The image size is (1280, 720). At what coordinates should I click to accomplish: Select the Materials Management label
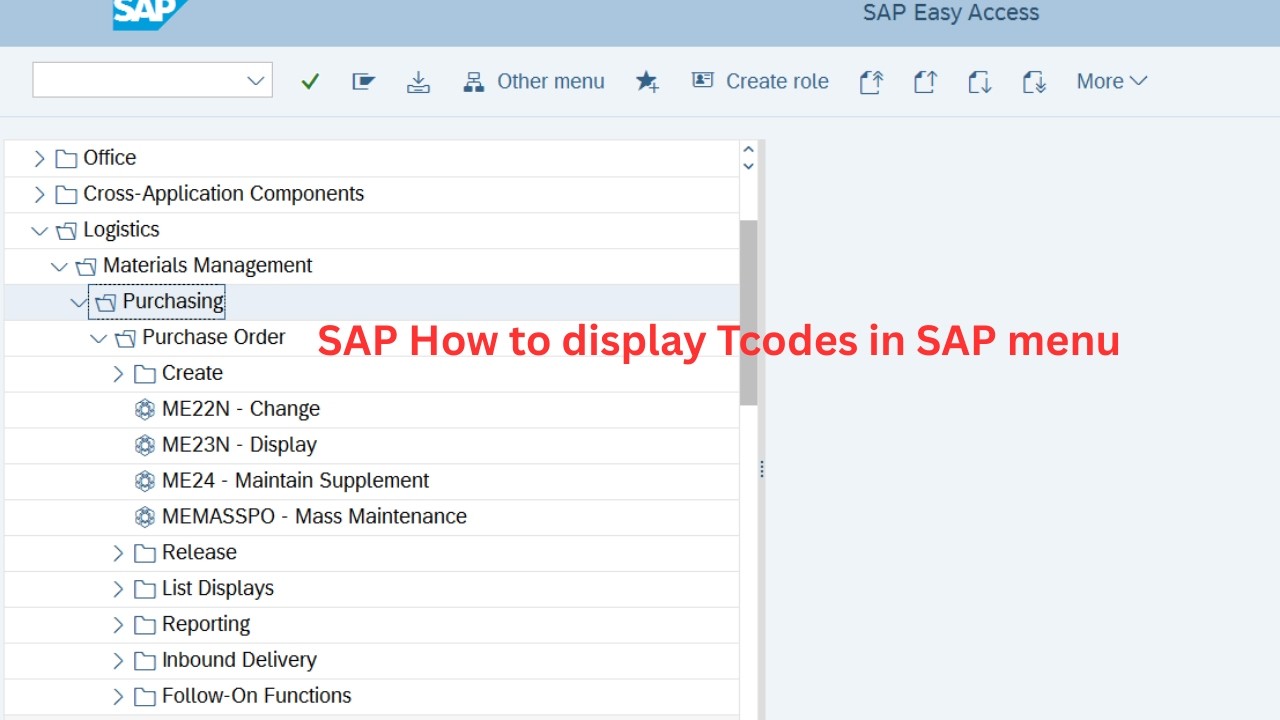pyautogui.click(x=208, y=266)
